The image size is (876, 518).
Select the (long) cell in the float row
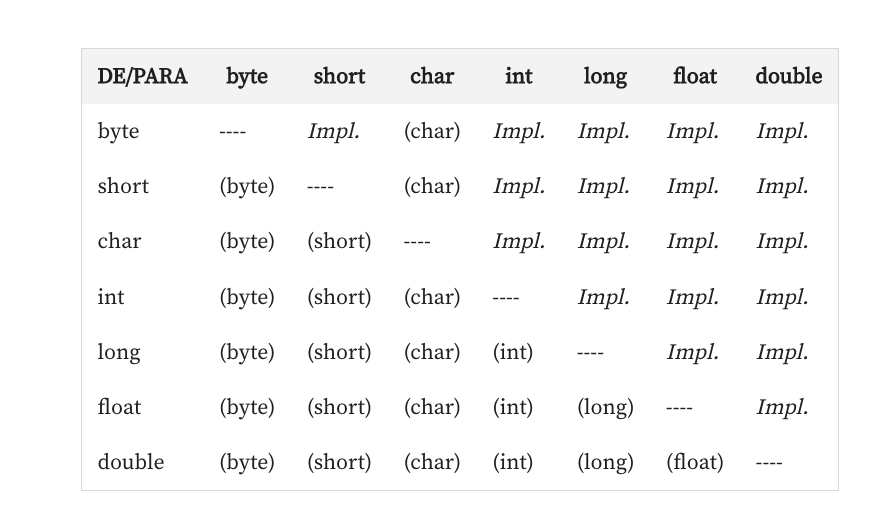coord(605,407)
